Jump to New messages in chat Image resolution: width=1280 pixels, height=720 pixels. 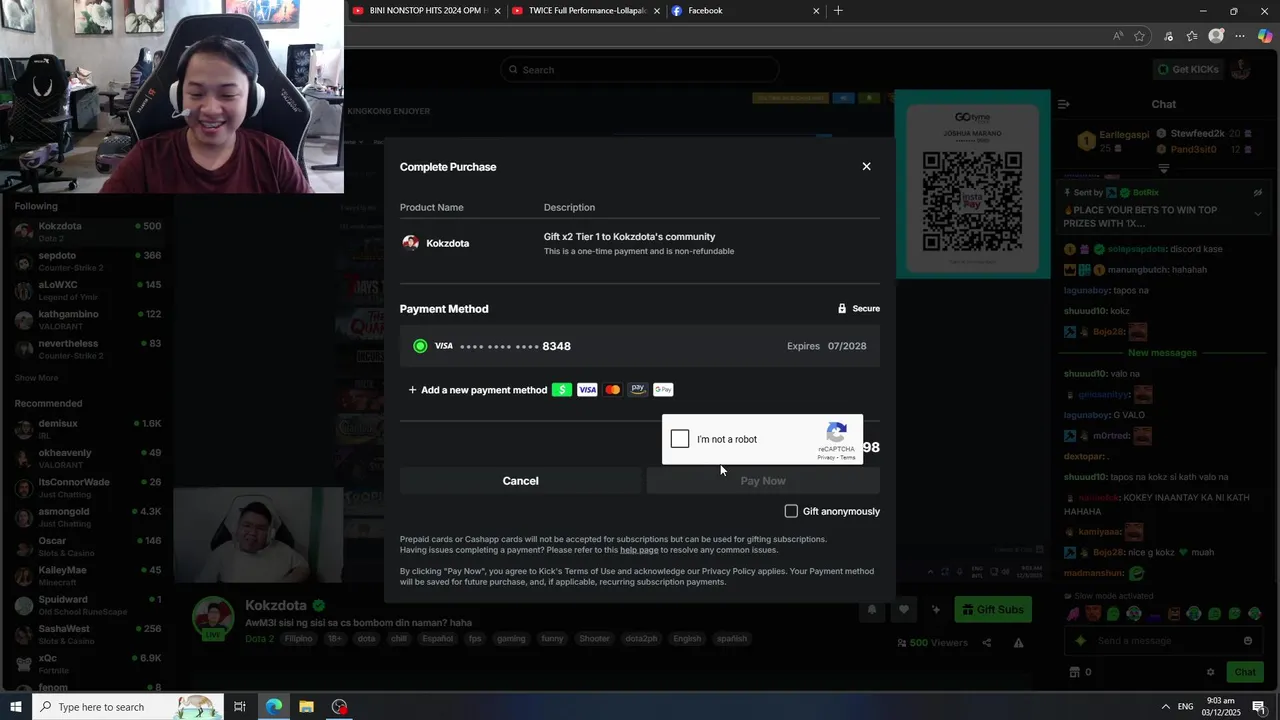point(1162,353)
